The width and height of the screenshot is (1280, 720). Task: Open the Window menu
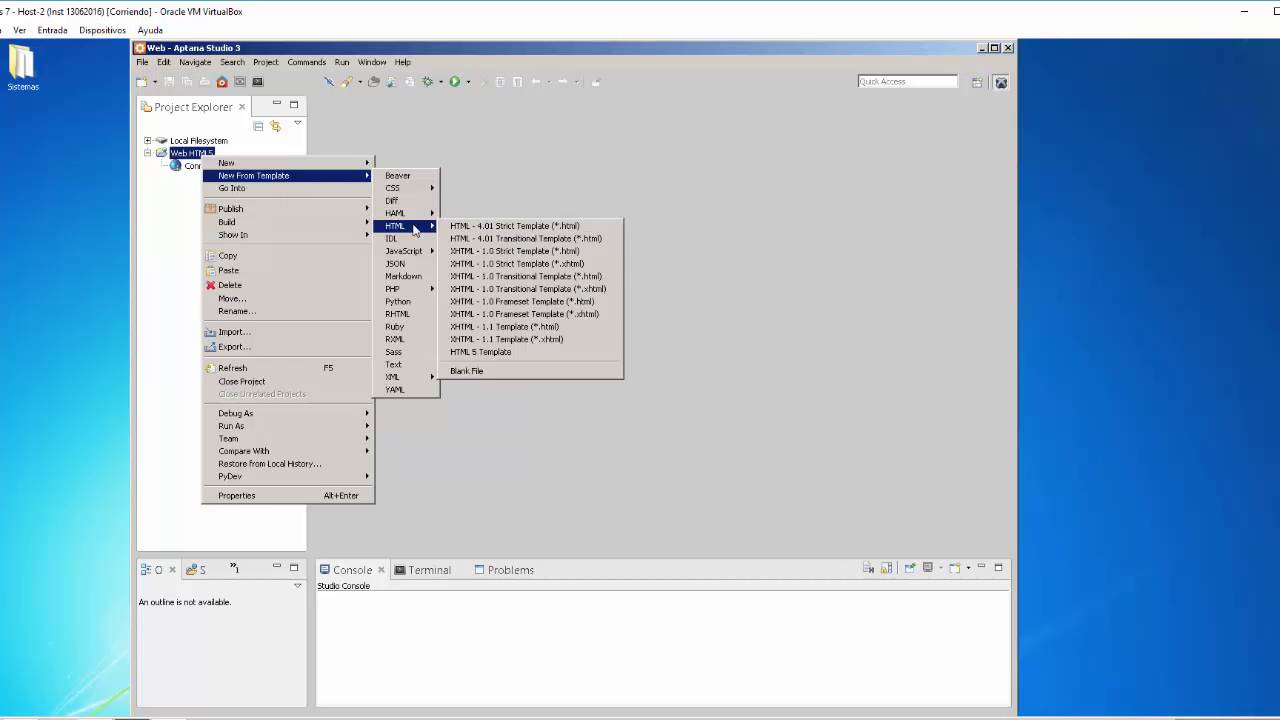pyautogui.click(x=372, y=62)
